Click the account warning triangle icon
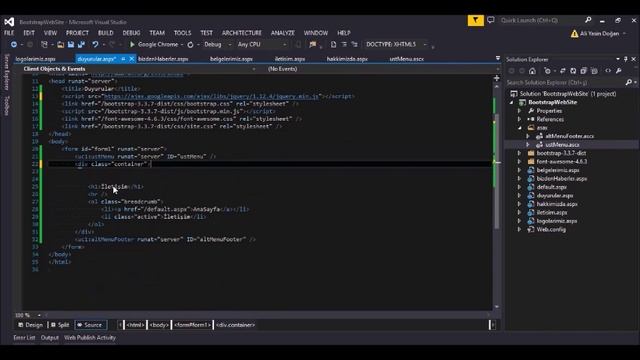640x360 pixels. coord(575,34)
